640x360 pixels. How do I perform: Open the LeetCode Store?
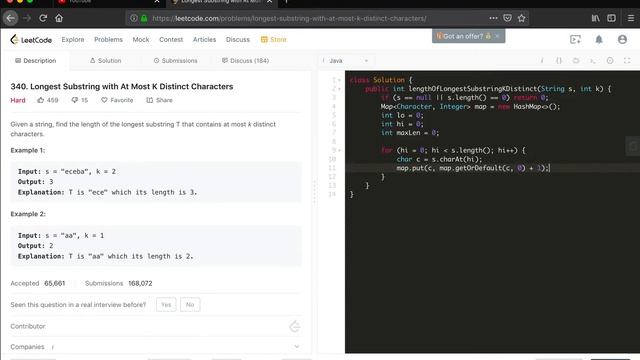tap(273, 40)
